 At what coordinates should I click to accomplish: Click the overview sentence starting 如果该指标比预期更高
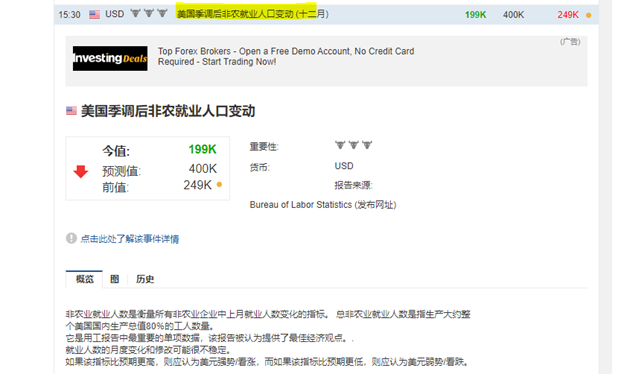(x=268, y=362)
